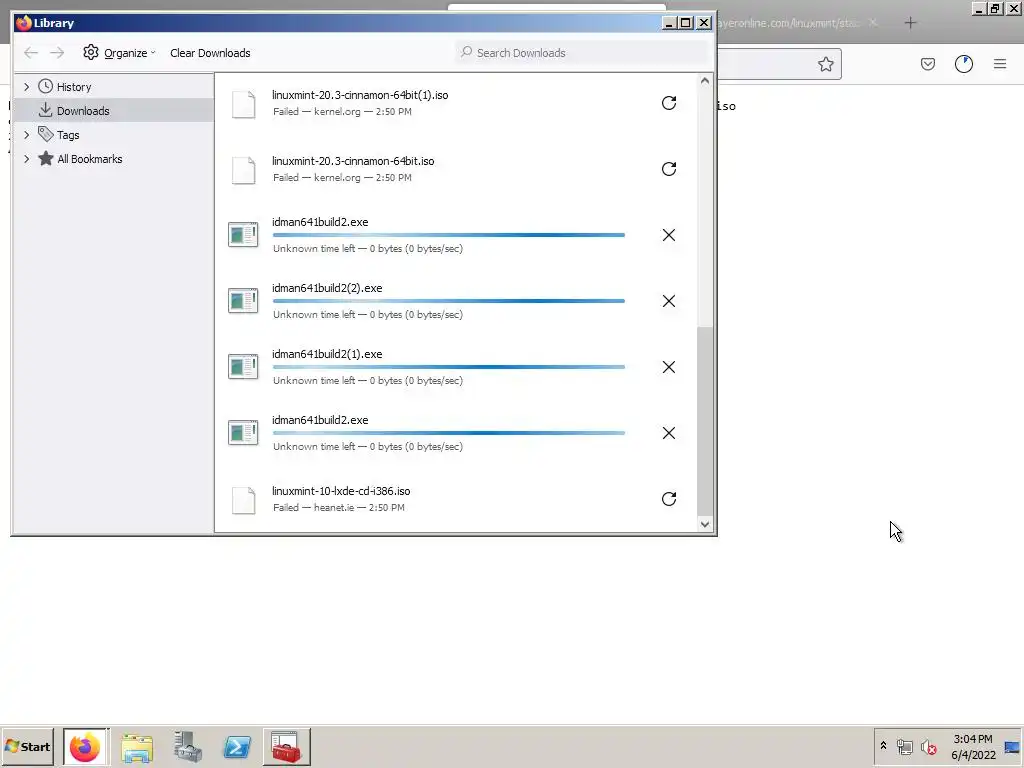Screen dimensions: 1024x768
Task: Select All Bookmarks in the sidebar
Action: 89,159
